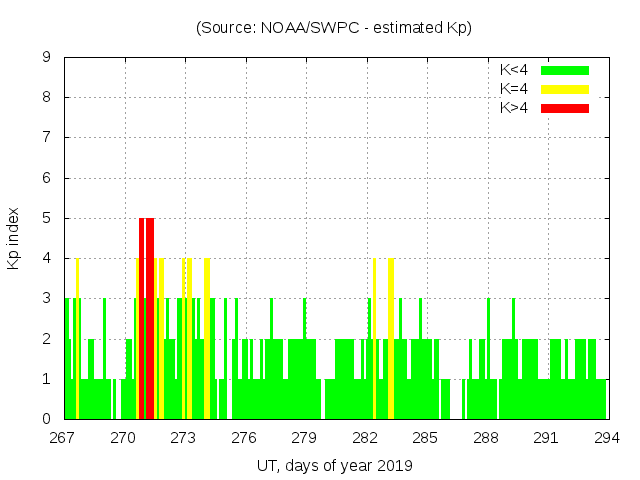640x480 pixels.
Task: Click the x-axis tick label 294
Action: (606, 437)
